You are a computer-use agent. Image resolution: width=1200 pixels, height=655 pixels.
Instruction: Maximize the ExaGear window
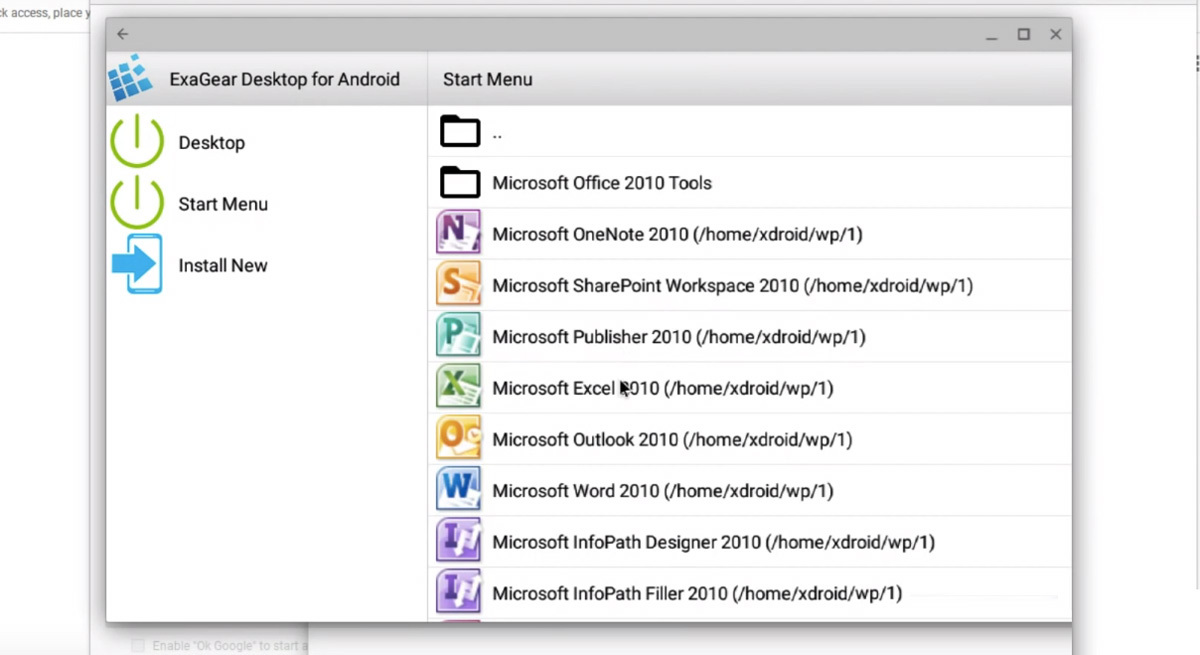coord(1023,34)
